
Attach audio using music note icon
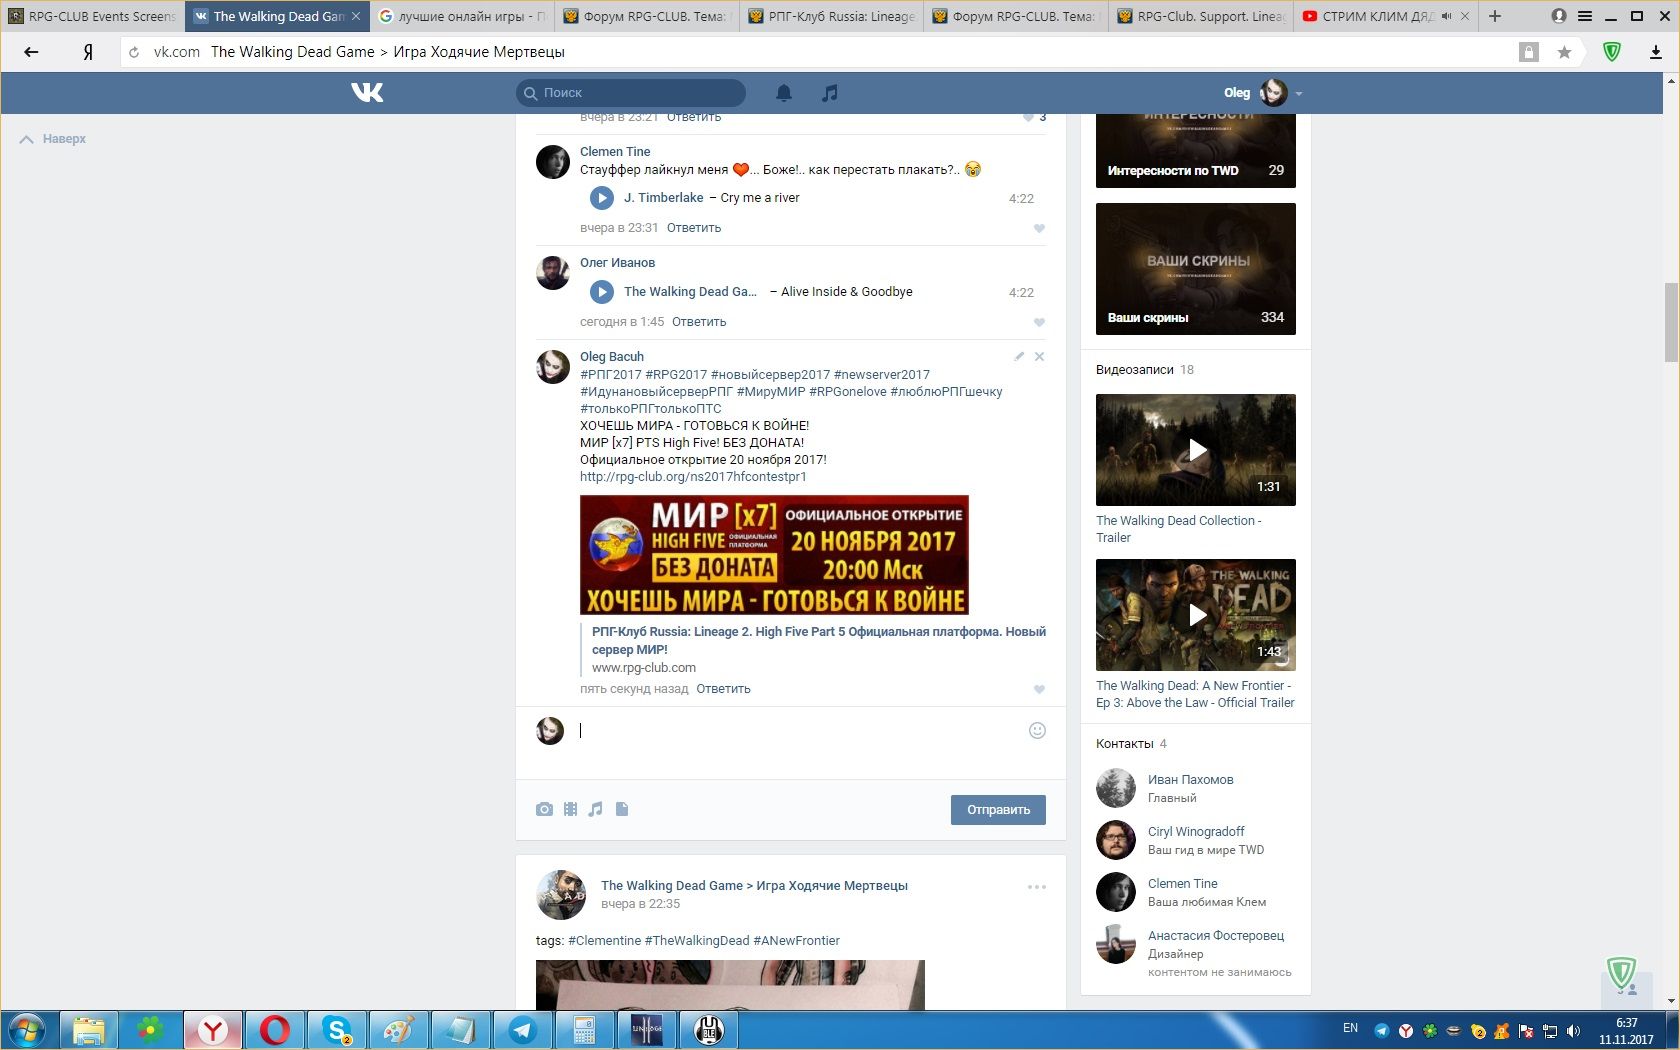point(596,809)
